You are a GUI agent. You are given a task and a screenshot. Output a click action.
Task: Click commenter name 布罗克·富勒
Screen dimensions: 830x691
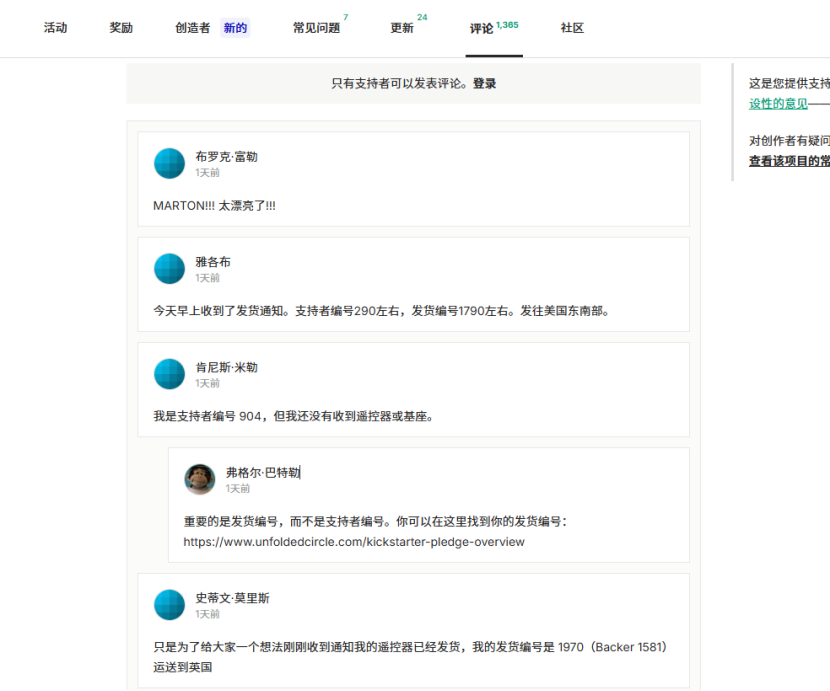coord(227,157)
